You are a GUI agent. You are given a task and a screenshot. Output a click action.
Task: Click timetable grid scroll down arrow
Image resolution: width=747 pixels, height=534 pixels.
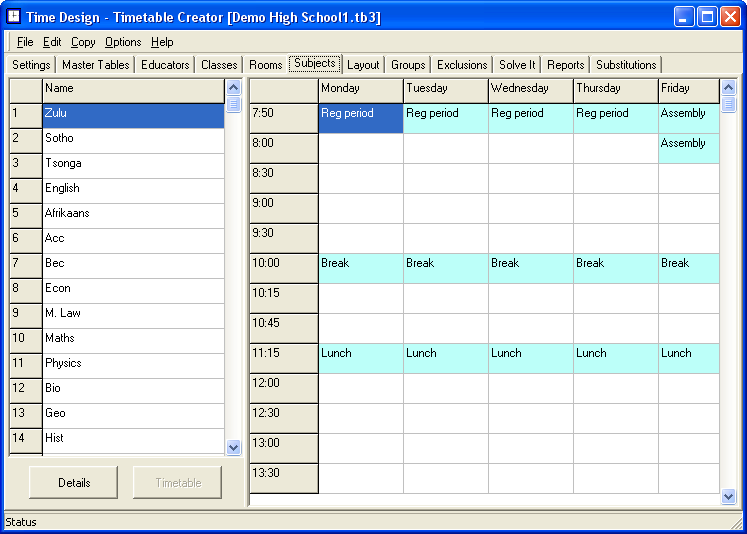(728, 496)
